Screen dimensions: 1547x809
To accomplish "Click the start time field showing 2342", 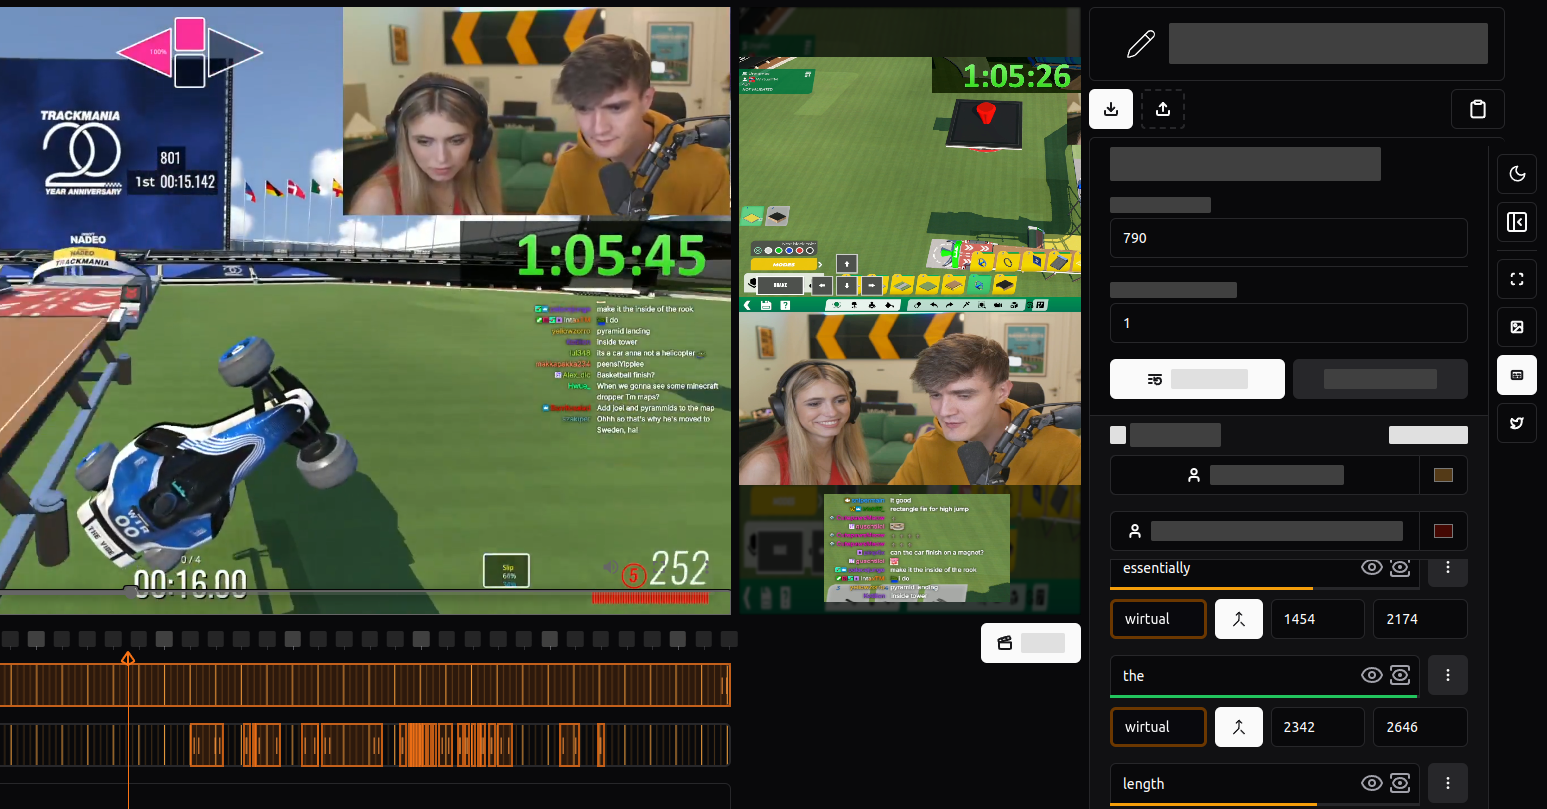I will [x=1318, y=727].
